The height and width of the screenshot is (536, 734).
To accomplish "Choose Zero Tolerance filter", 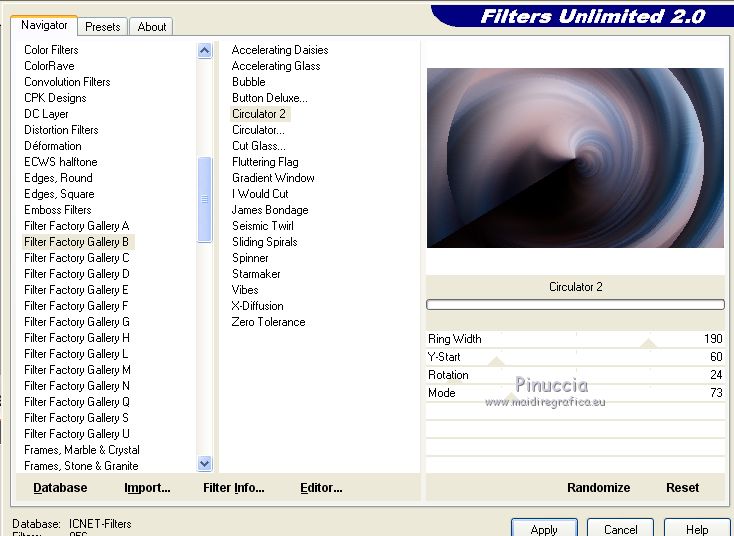I will click(268, 322).
